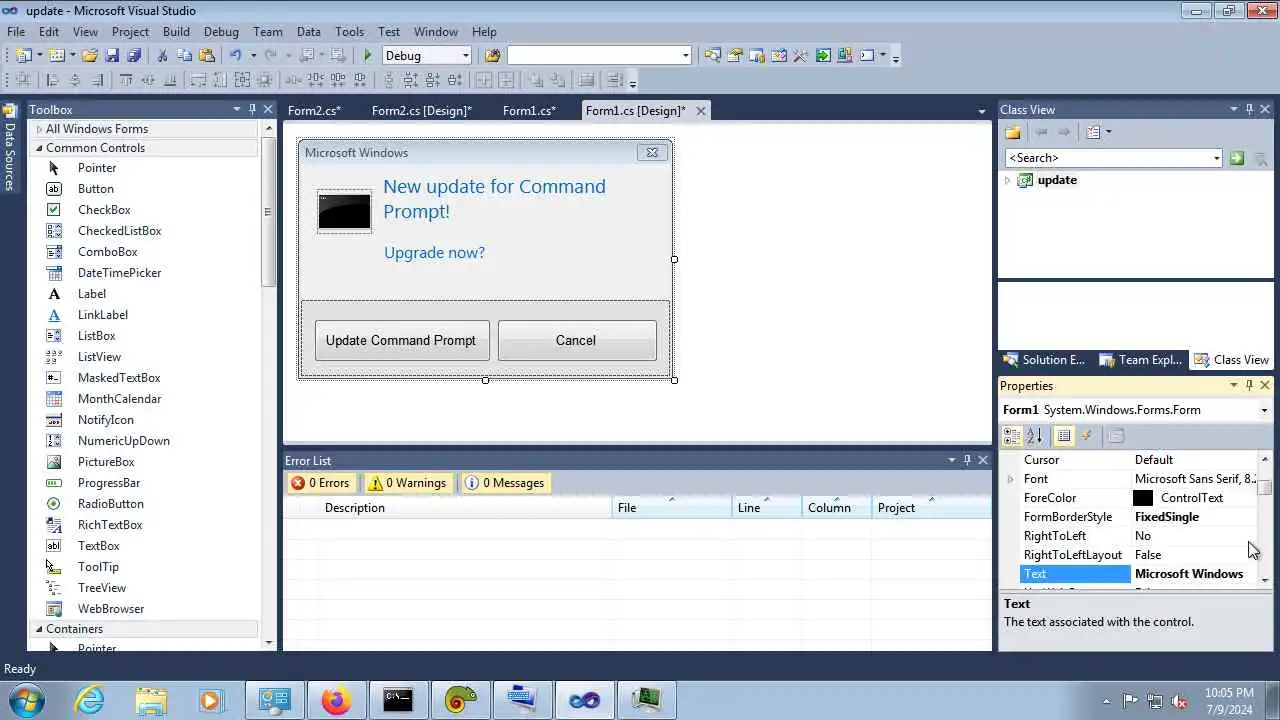Select the Button tool in the Toolbox

pos(96,189)
